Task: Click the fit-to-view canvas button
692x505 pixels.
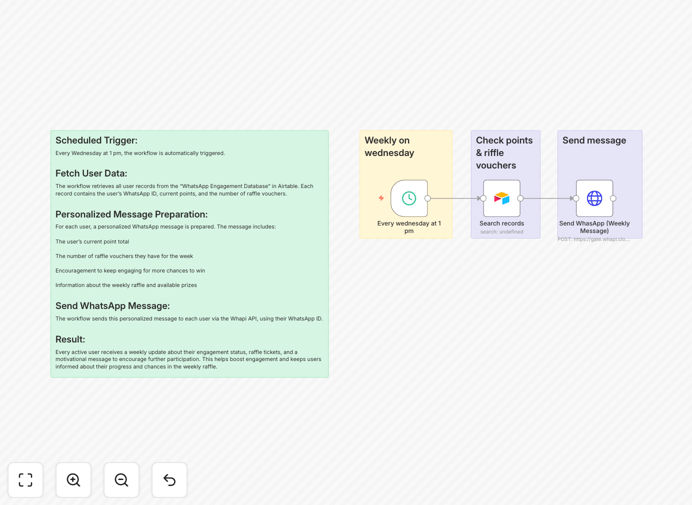Action: 26,480
